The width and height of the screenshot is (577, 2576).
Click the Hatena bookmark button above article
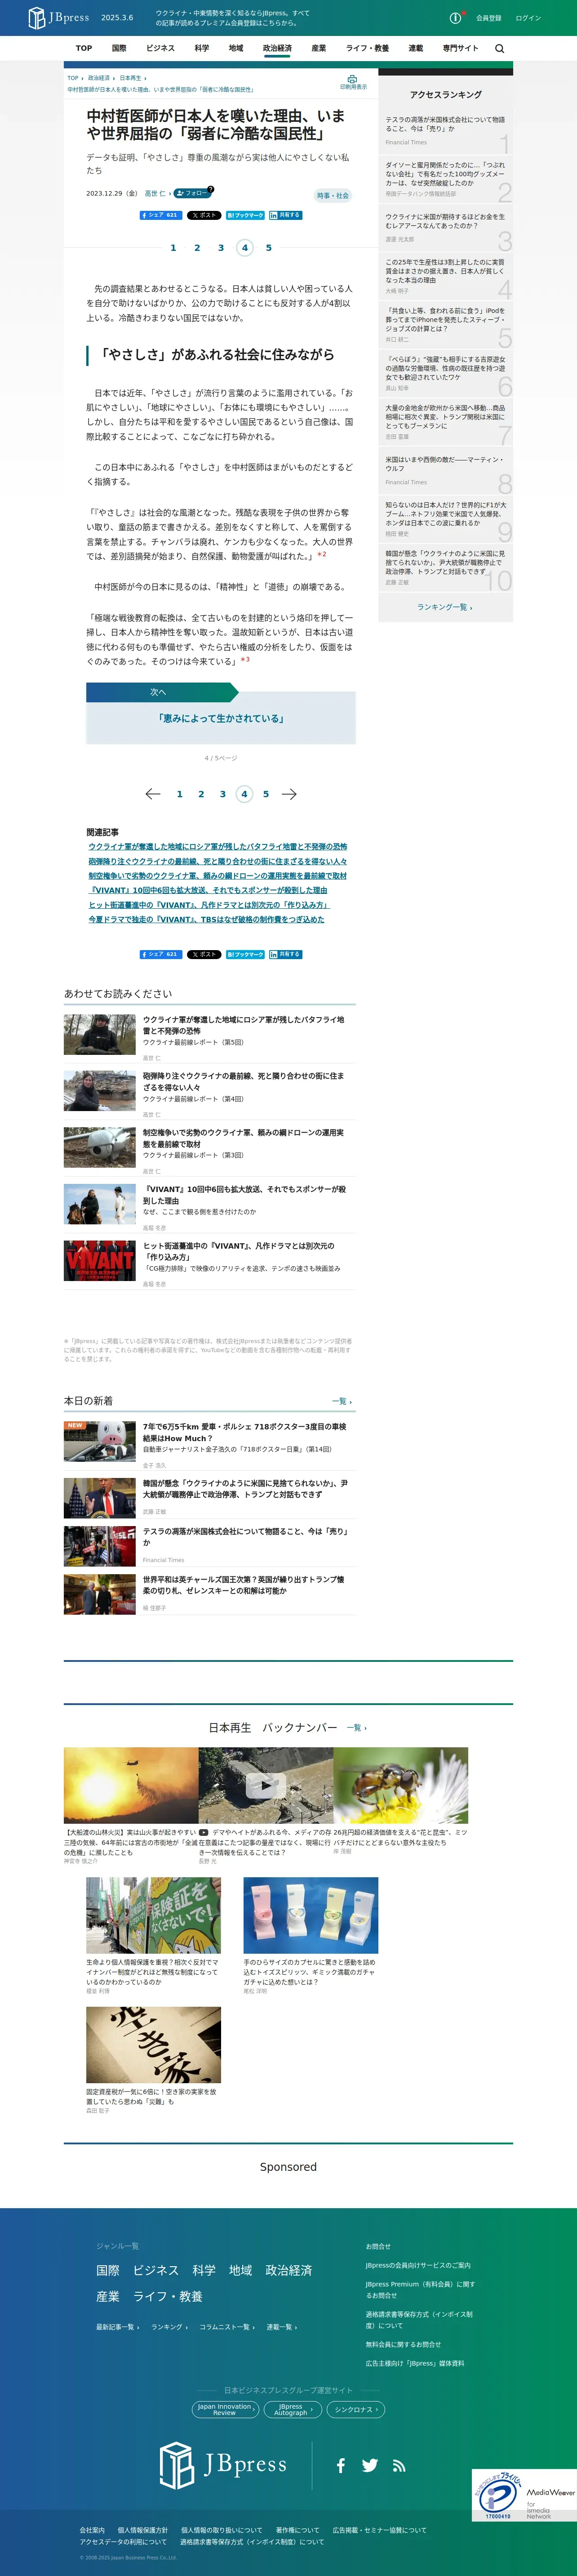pyautogui.click(x=245, y=215)
